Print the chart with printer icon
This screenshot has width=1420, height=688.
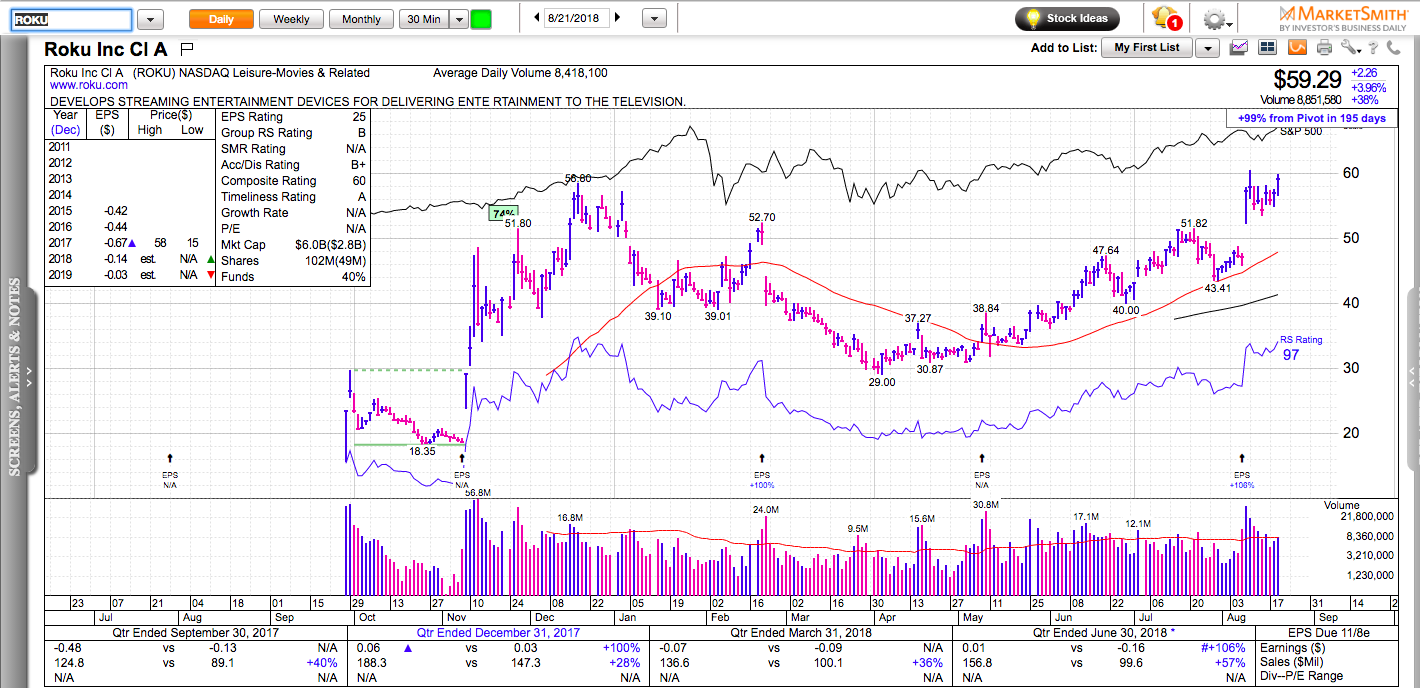click(1325, 47)
